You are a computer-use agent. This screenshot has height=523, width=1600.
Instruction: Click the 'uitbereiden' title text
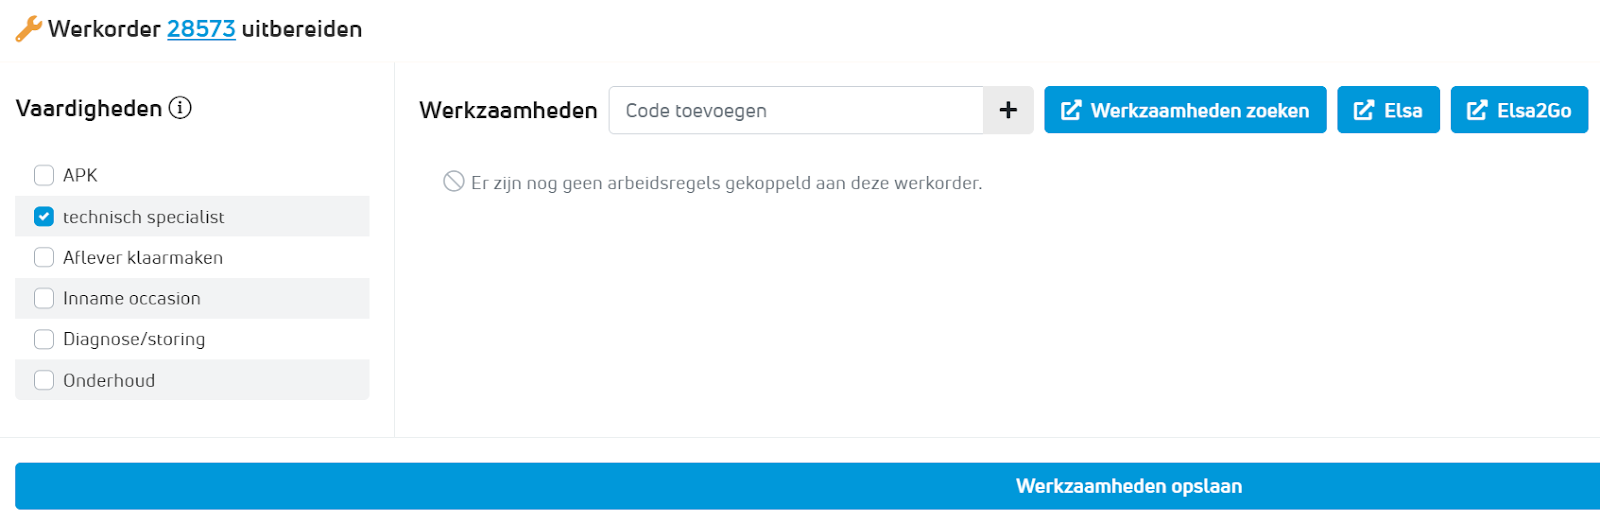(302, 29)
